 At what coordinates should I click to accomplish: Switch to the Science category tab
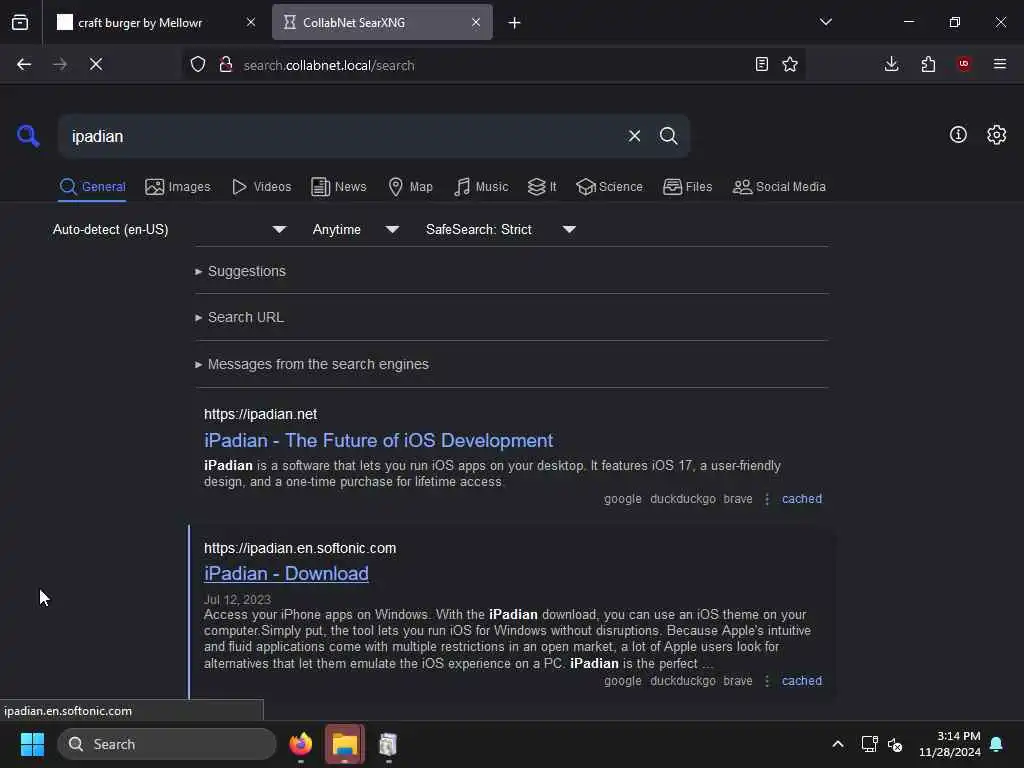(x=610, y=187)
